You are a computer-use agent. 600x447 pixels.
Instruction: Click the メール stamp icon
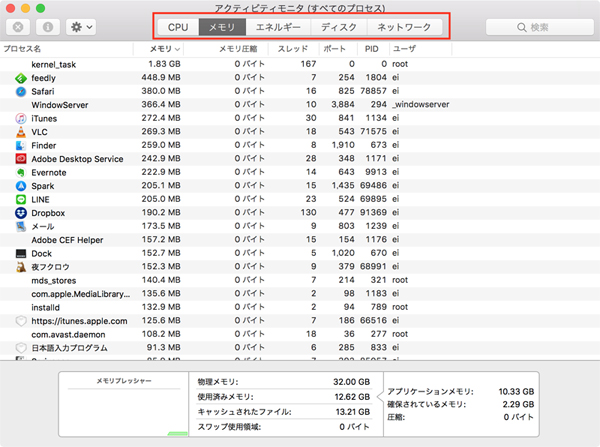tap(21, 226)
